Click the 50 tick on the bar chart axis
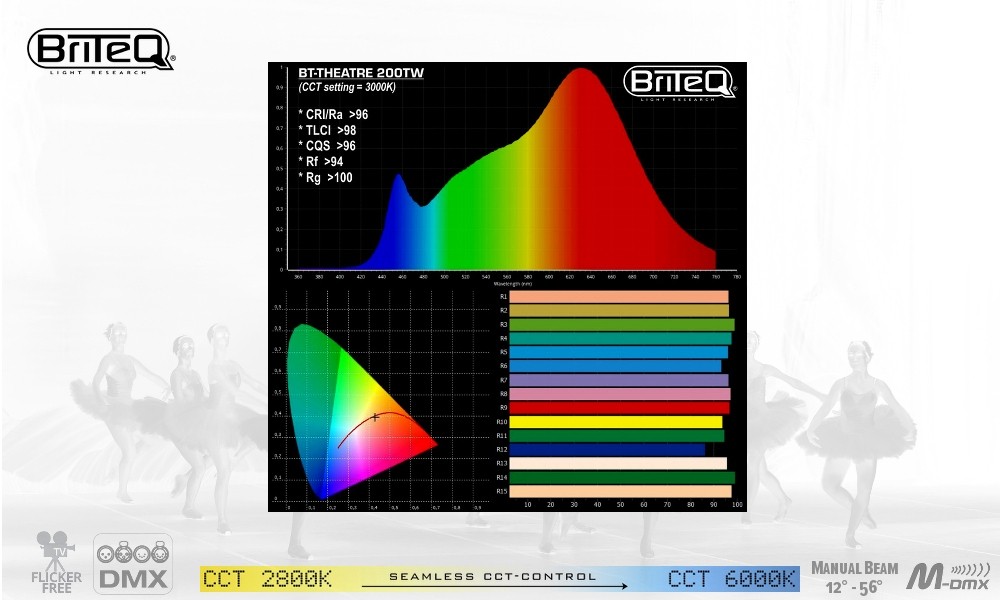Screen dimensions: 1000x600 pos(621,504)
